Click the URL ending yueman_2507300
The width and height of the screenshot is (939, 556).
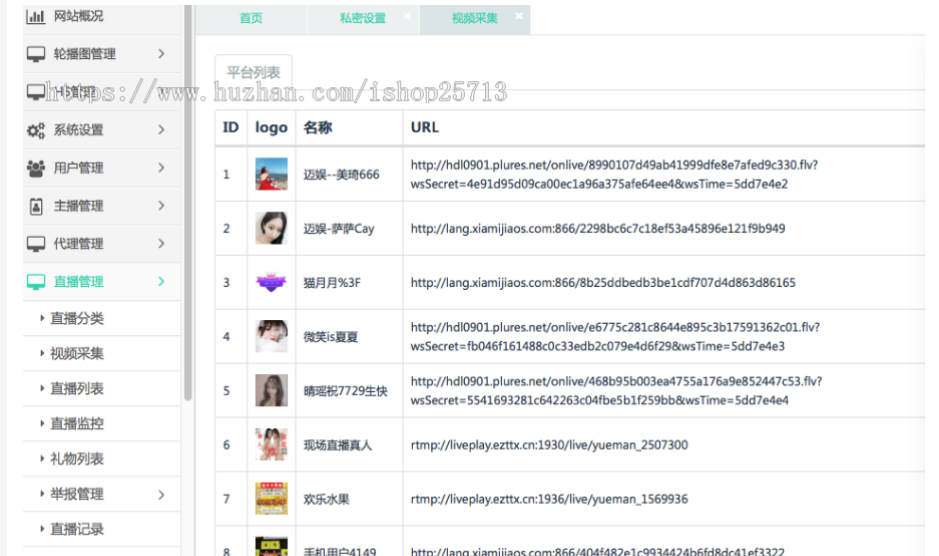(549, 445)
